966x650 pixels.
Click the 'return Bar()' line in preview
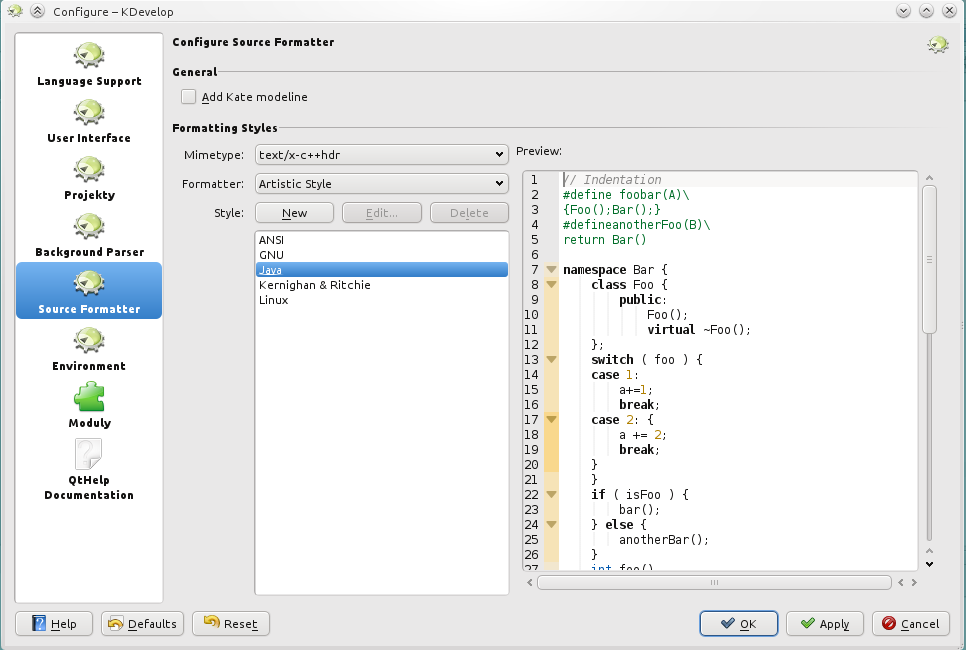(604, 240)
